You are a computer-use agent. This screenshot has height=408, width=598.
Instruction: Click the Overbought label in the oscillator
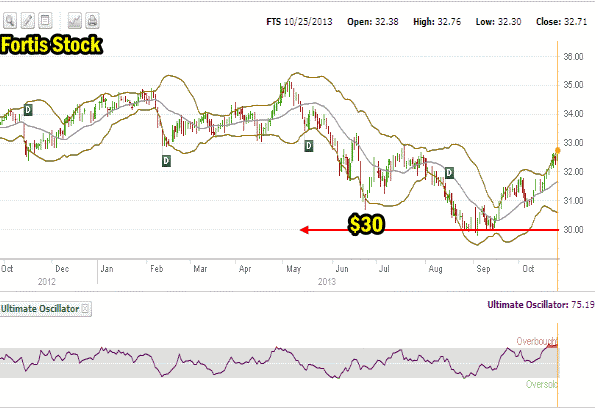point(537,341)
